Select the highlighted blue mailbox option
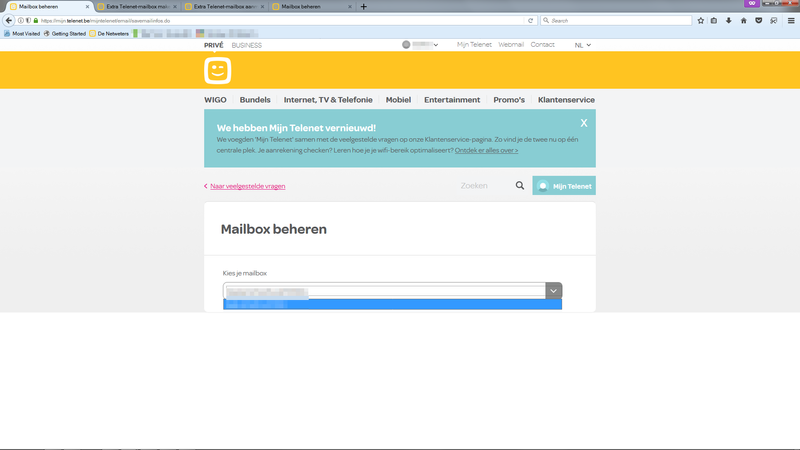This screenshot has width=800, height=450. [392, 305]
